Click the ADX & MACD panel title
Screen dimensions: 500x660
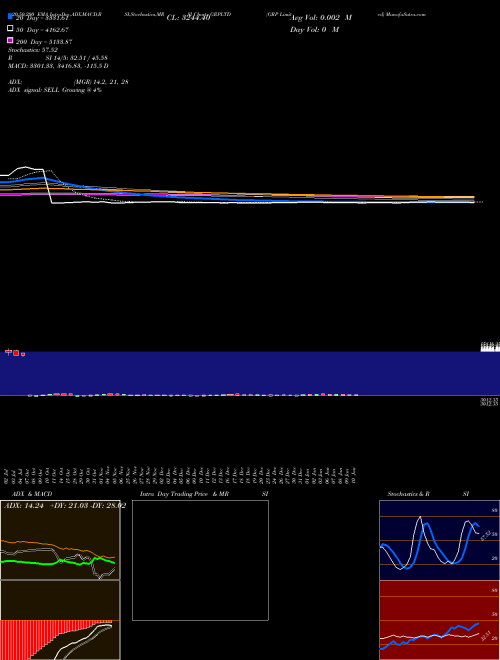pyautogui.click(x=32, y=494)
